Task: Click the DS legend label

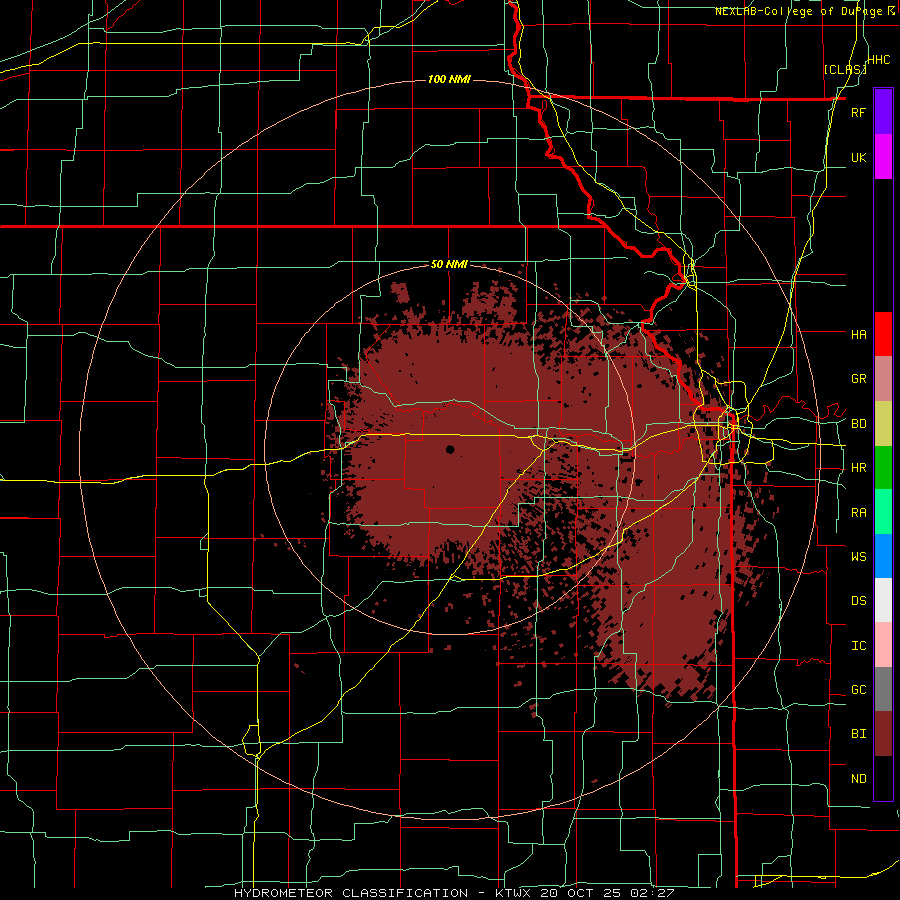Action: tap(858, 601)
